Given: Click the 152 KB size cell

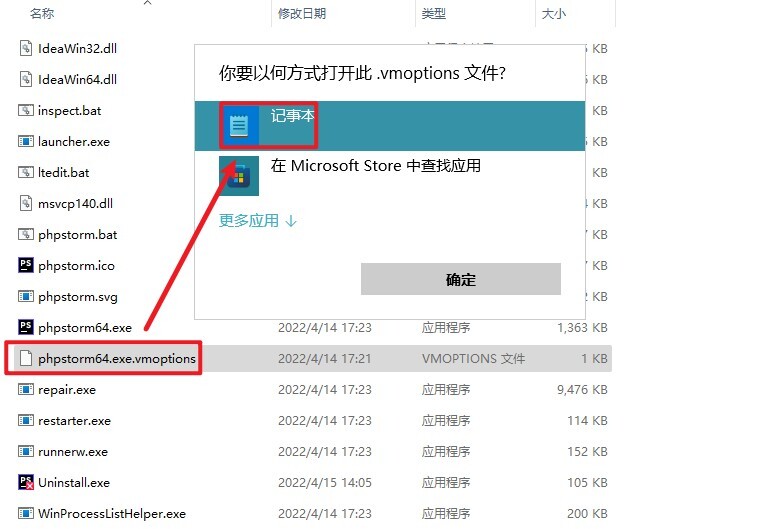Looking at the screenshot, I should [x=587, y=452].
